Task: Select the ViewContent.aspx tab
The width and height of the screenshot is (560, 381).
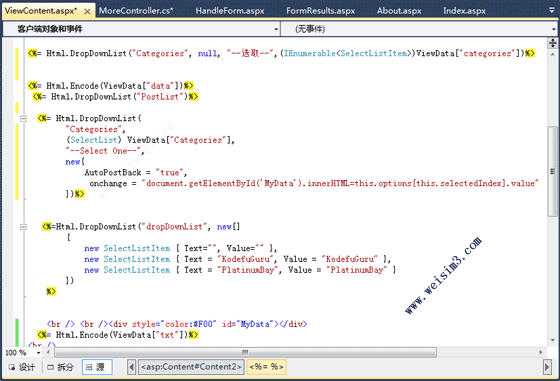Action: pyautogui.click(x=41, y=11)
